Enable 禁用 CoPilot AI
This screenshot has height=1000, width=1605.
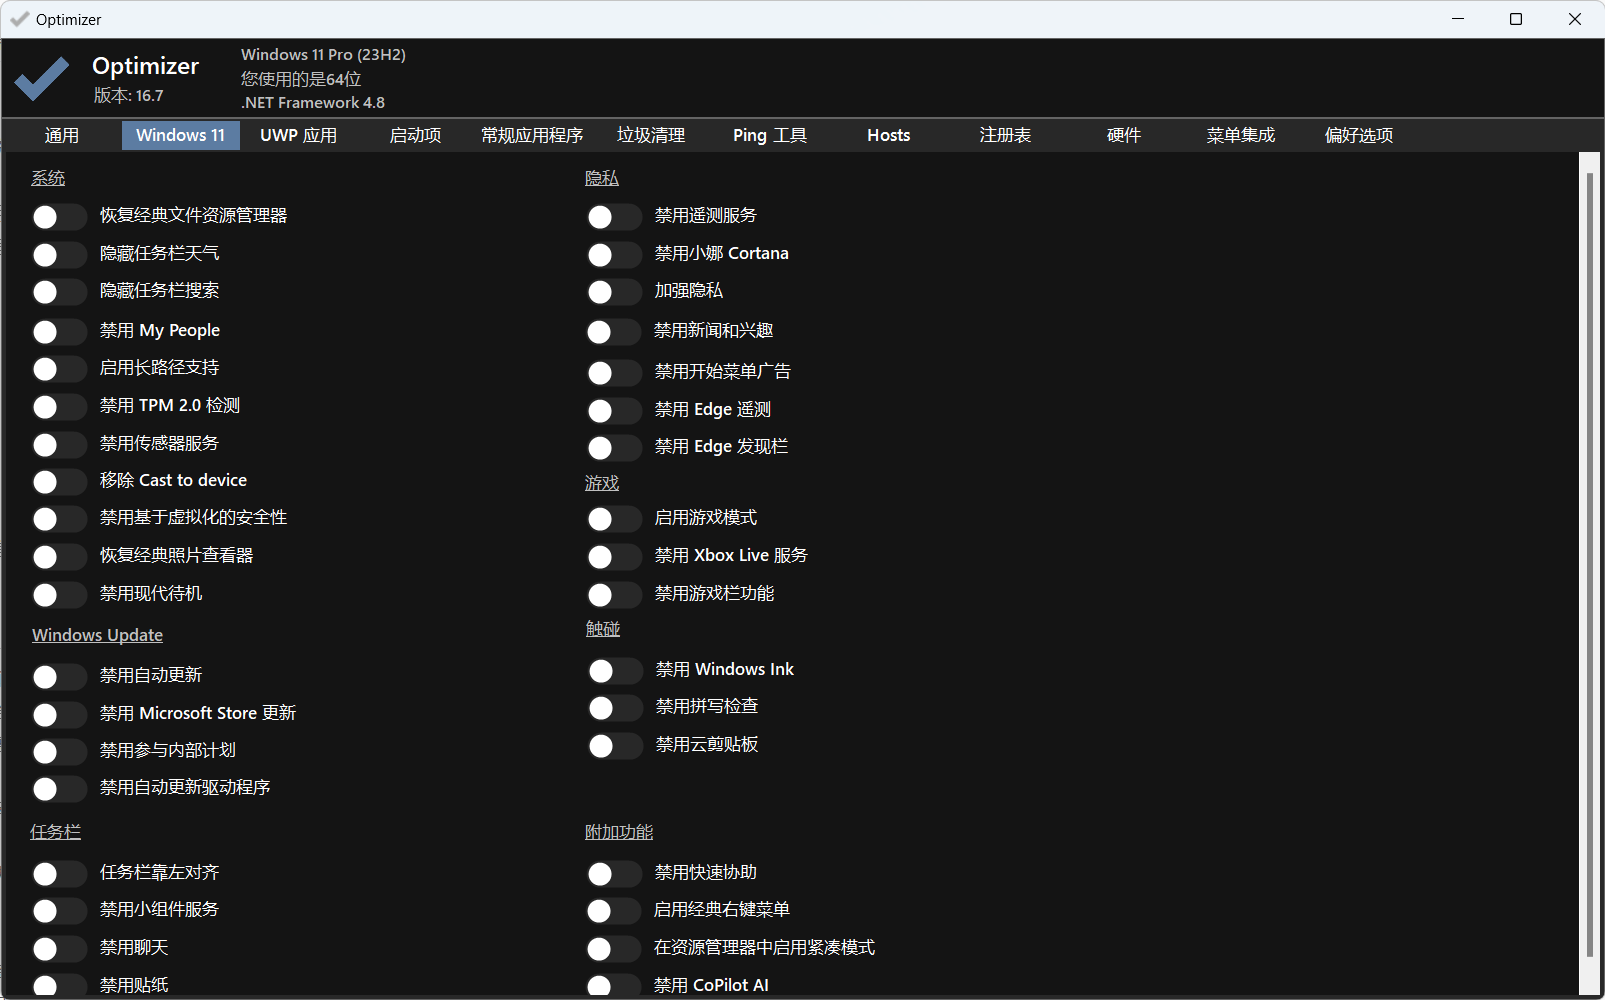[x=613, y=985]
